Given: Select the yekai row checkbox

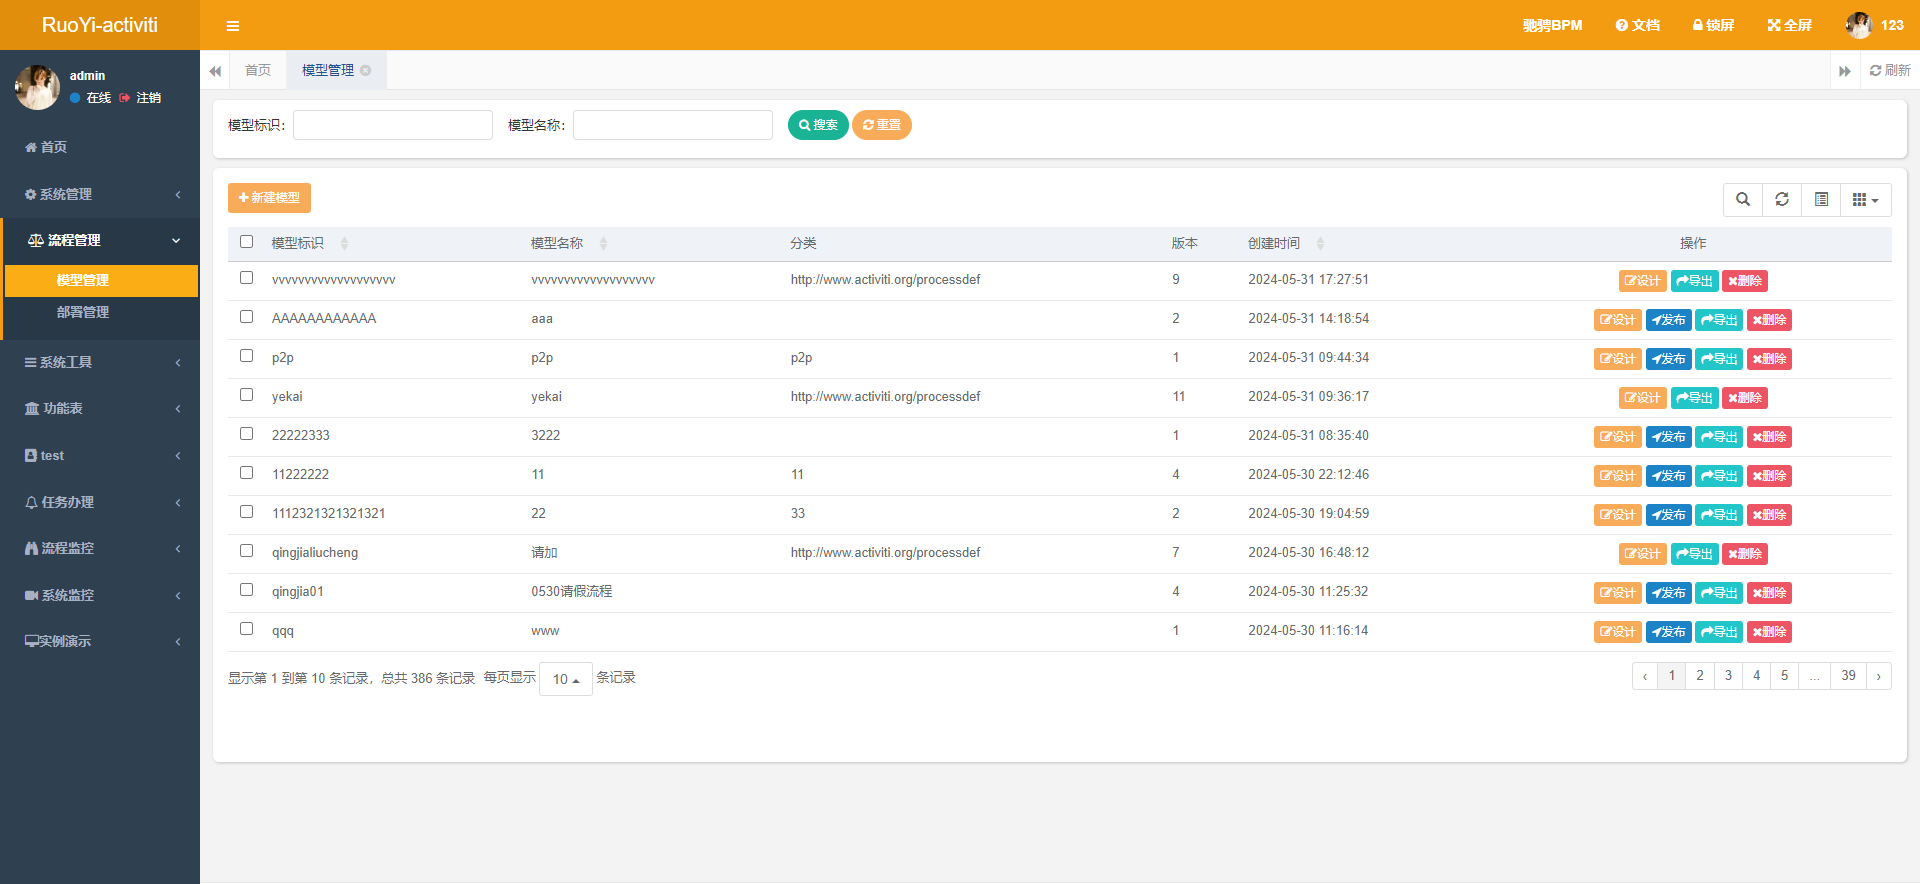Looking at the screenshot, I should [246, 395].
